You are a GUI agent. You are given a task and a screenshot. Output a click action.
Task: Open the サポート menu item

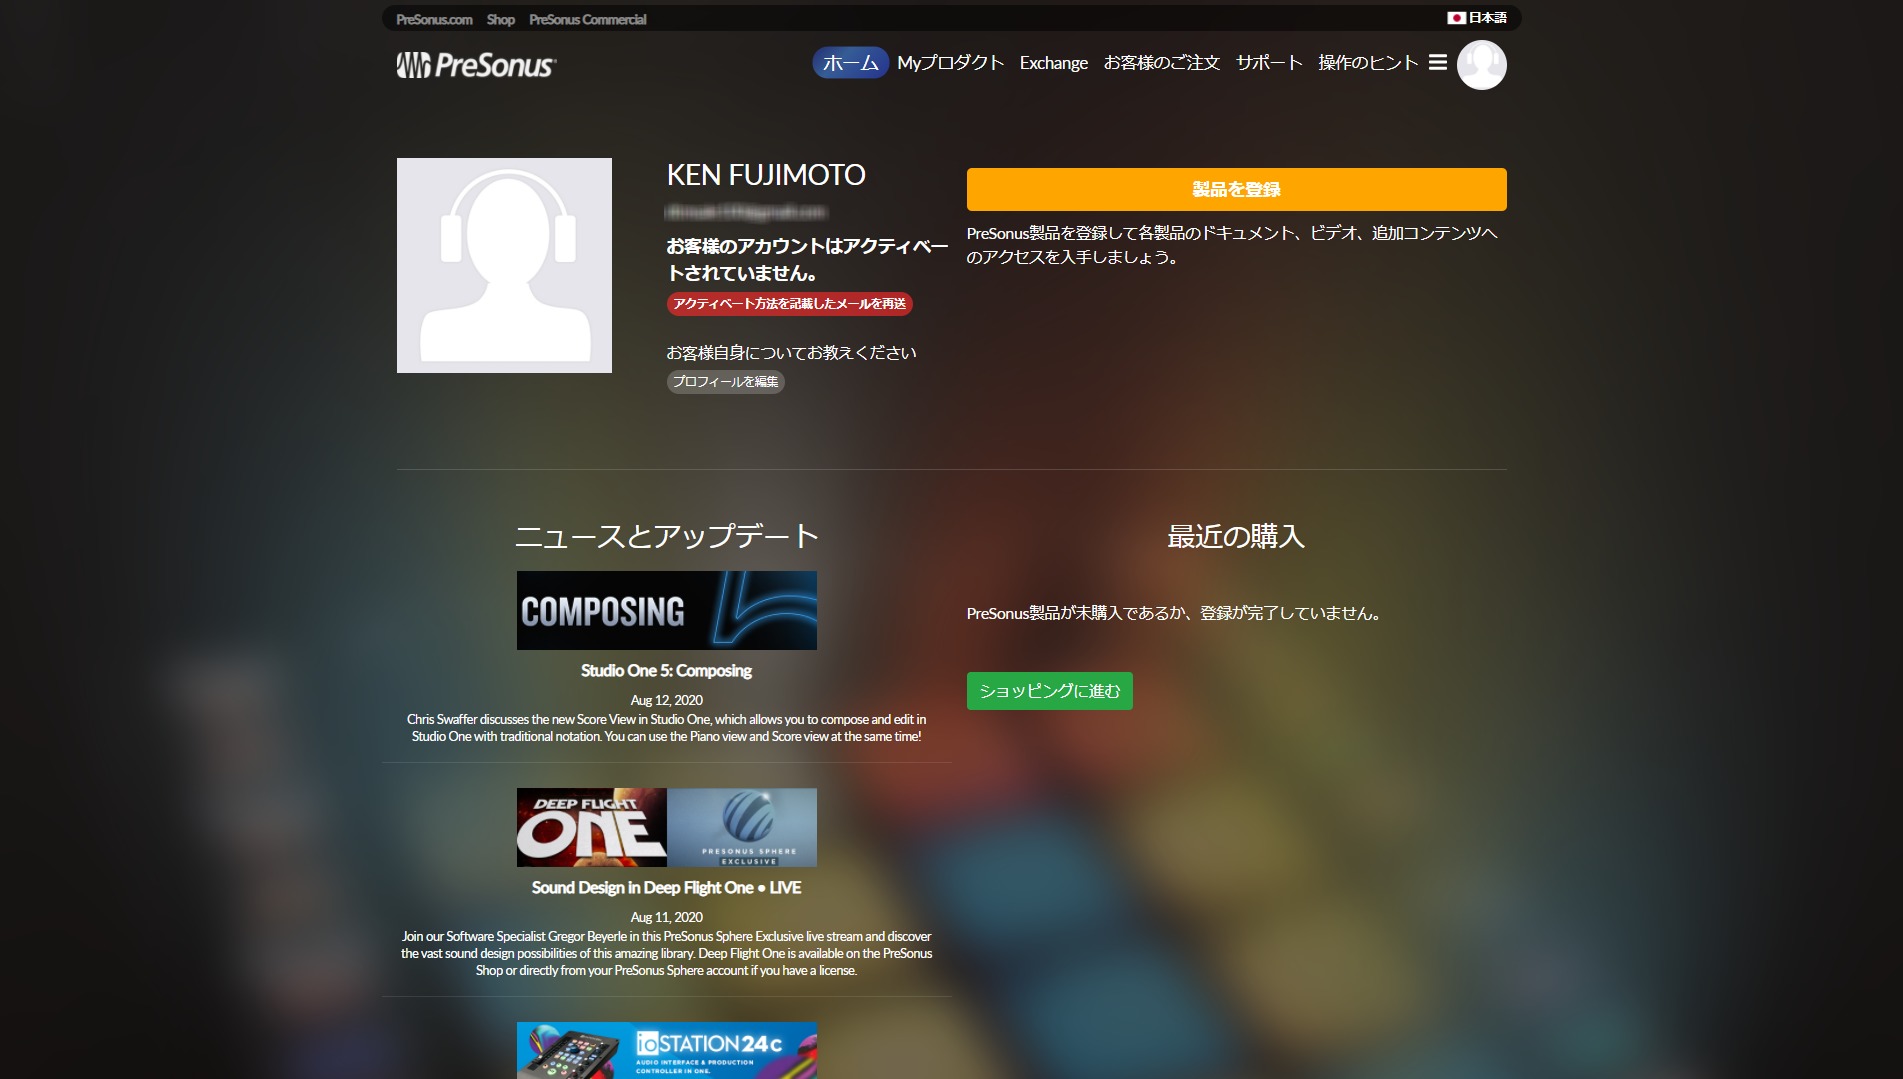pos(1268,62)
